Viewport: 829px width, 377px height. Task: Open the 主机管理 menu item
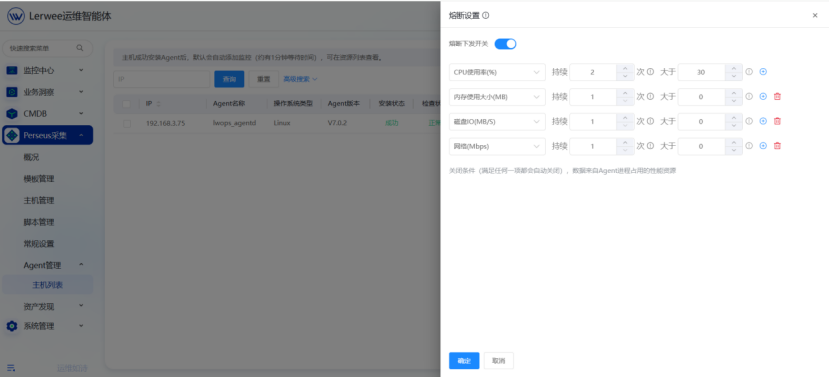pos(39,200)
